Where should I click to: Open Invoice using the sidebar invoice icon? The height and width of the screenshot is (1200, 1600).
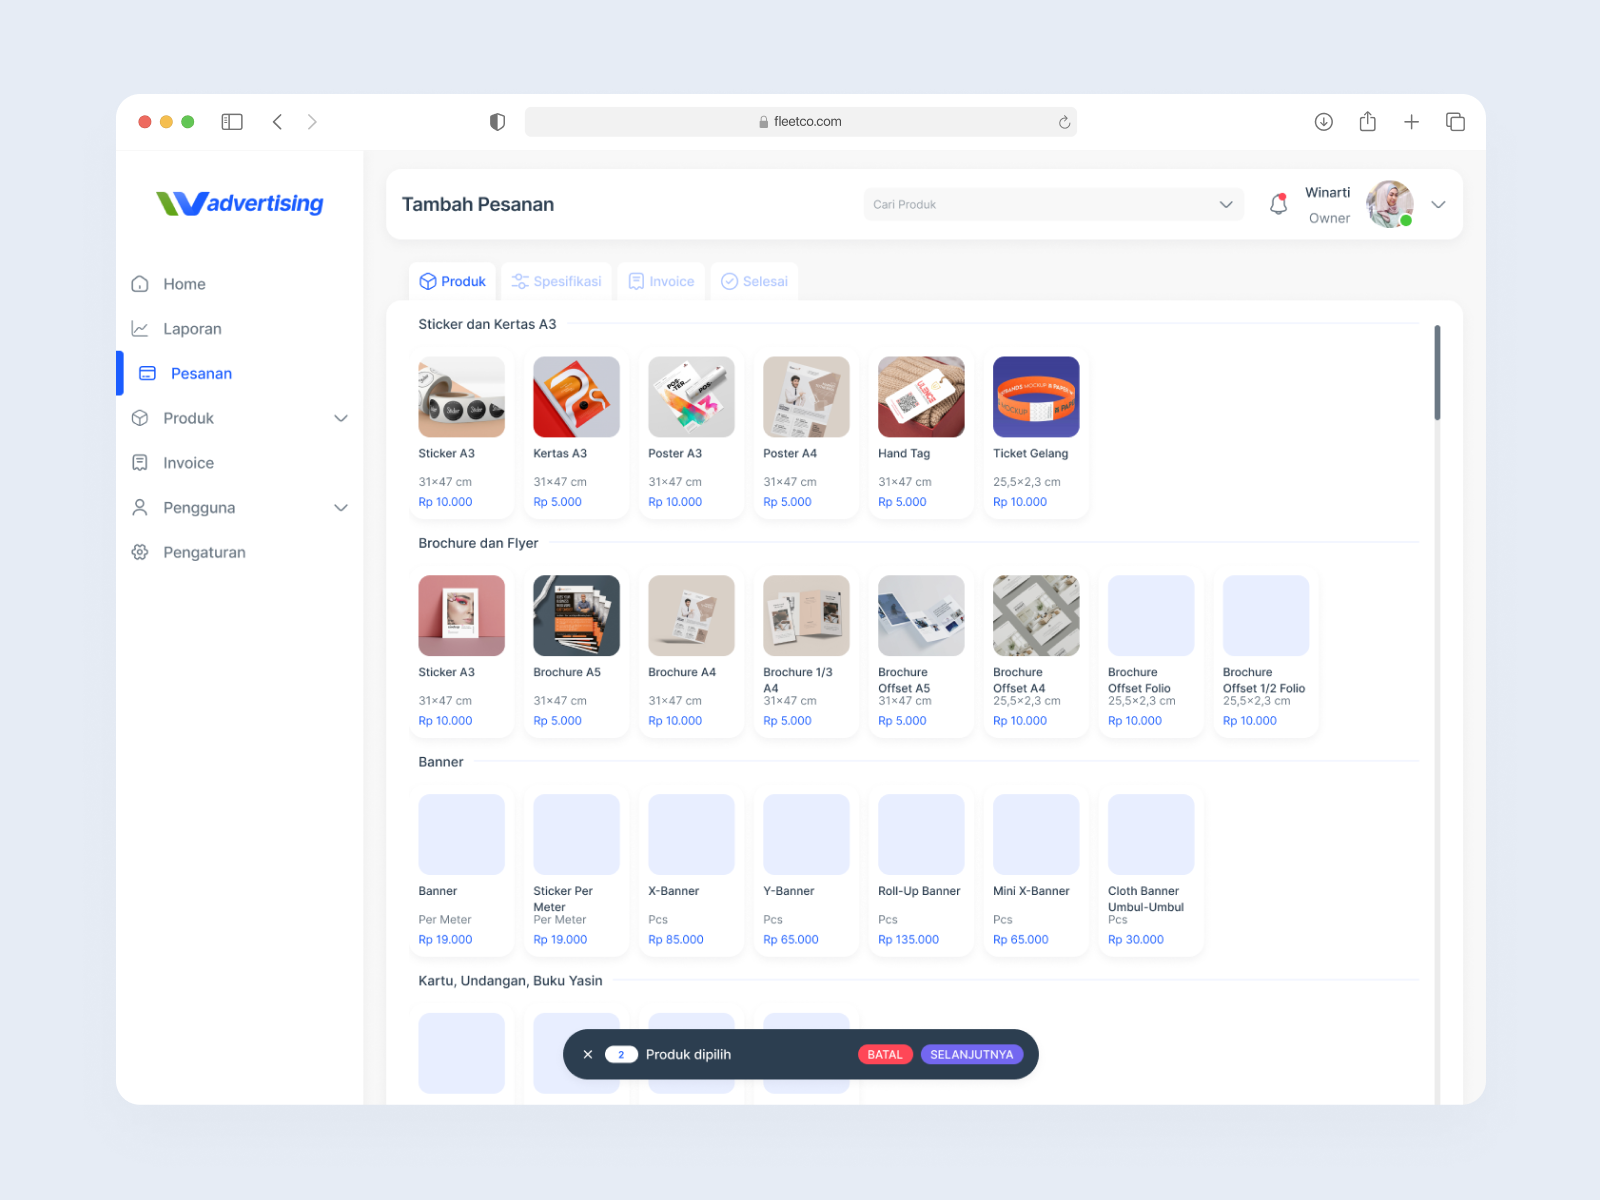tap(141, 462)
